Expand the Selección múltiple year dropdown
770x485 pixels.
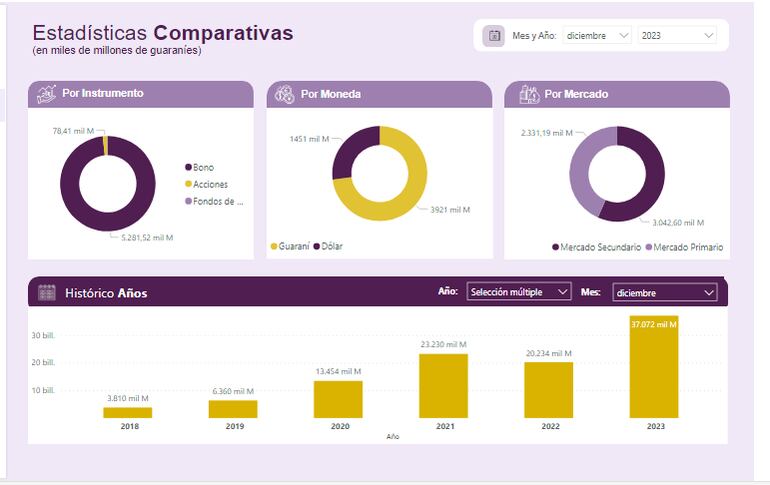[x=519, y=292]
